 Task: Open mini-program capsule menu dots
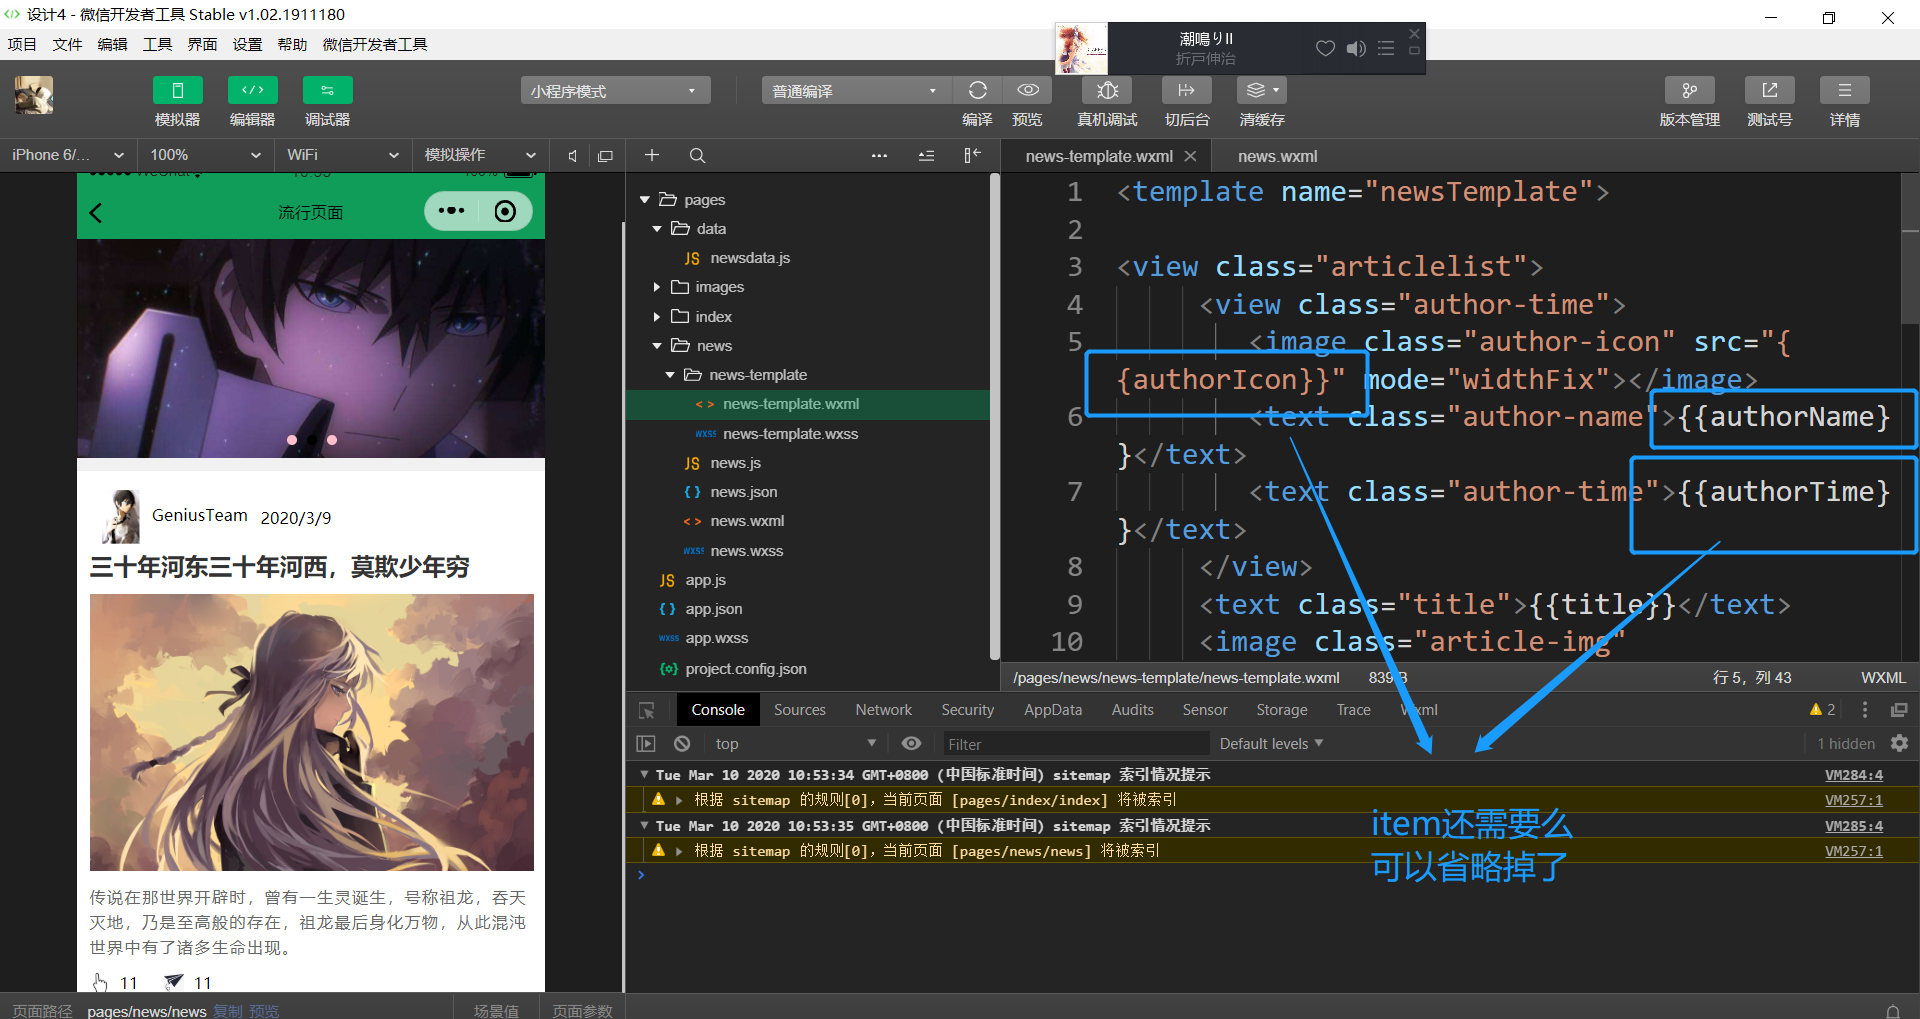(452, 211)
